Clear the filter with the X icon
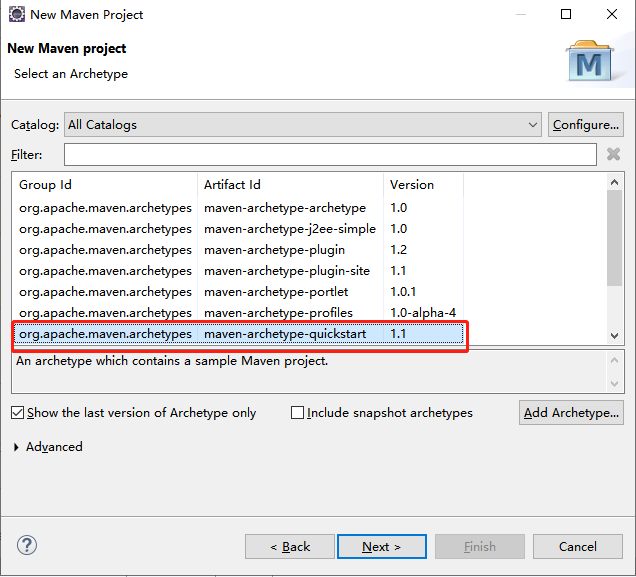The image size is (636, 577). point(613,154)
